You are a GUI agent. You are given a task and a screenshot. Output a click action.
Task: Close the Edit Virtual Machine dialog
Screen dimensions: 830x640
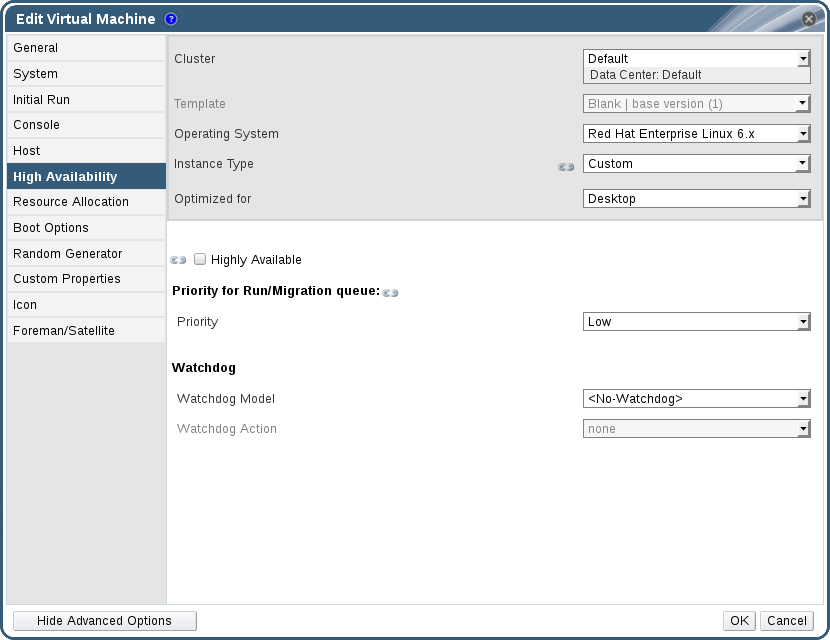pos(809,19)
